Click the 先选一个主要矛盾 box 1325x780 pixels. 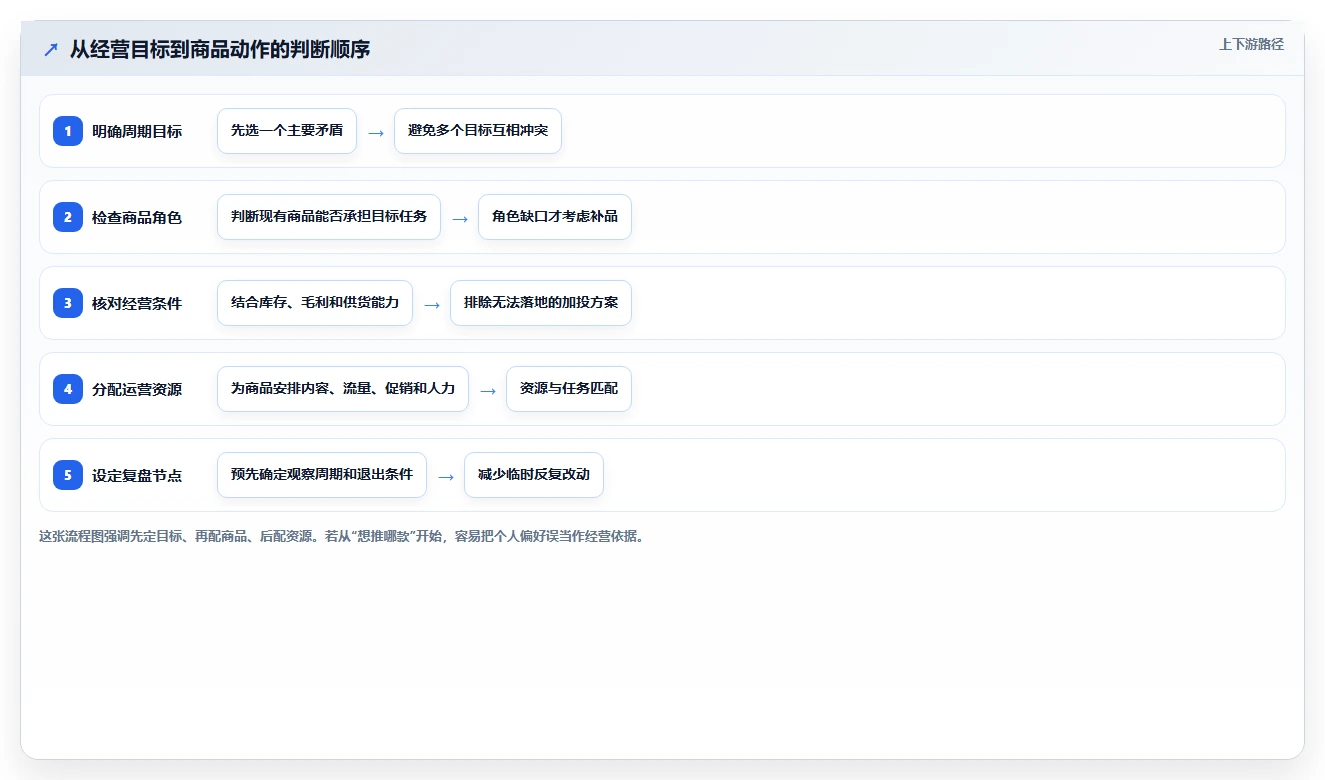(287, 131)
